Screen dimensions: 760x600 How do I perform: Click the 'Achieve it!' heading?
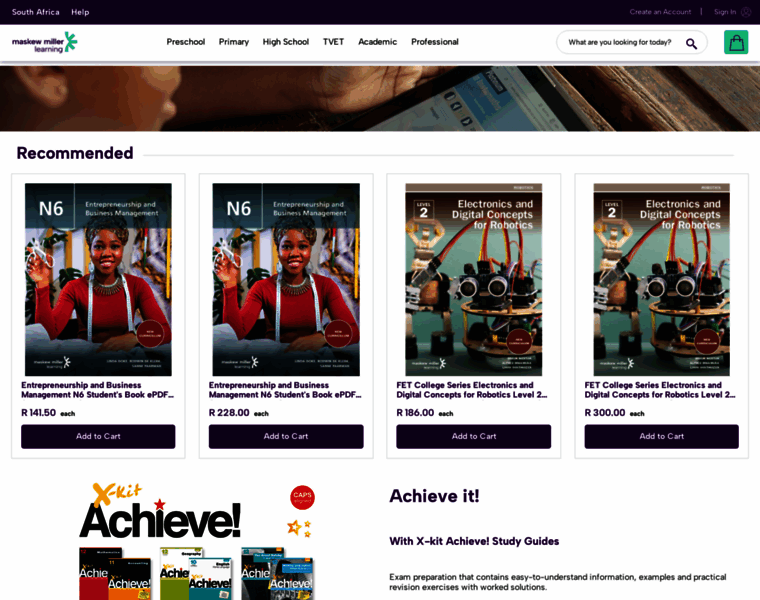(434, 496)
